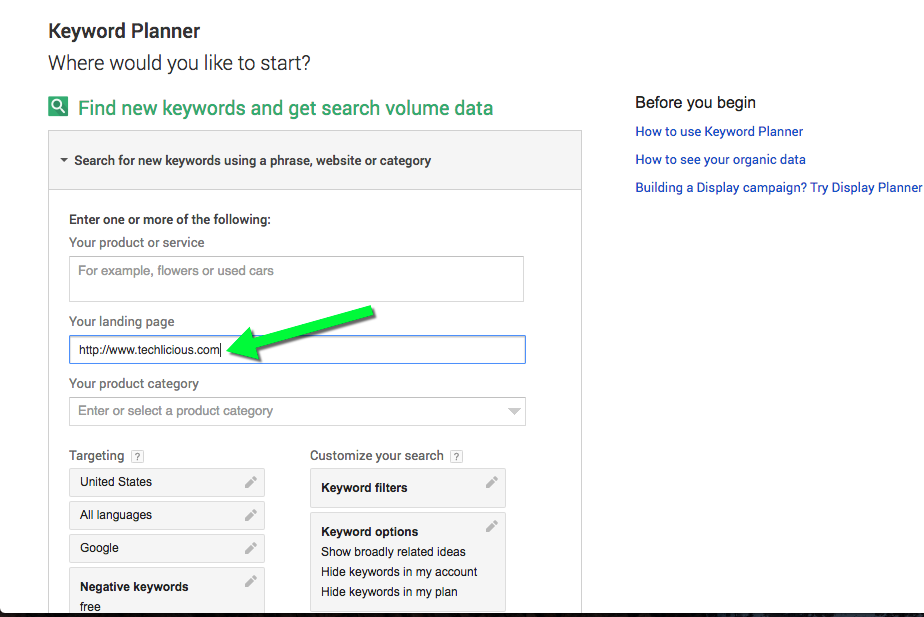
Task: Click the green magnifying glass search icon
Action: (x=58, y=107)
